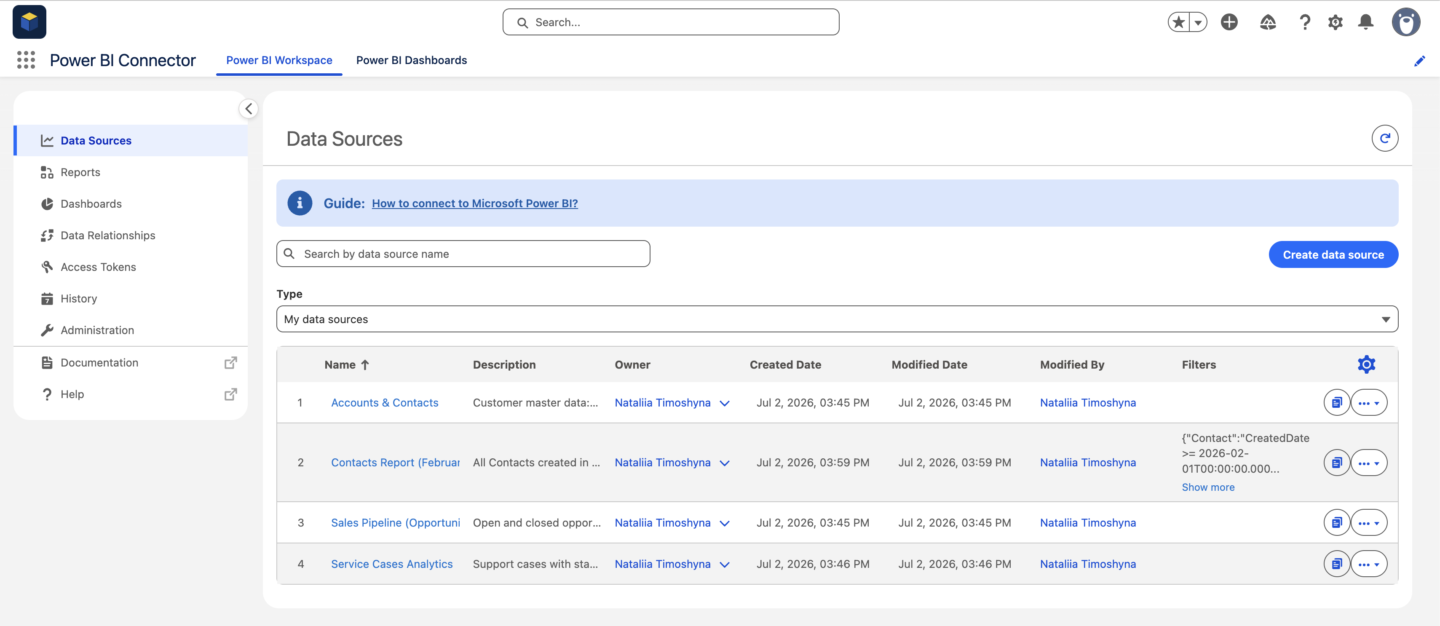Image resolution: width=1440 pixels, height=626 pixels.
Task: Select Access Tokens in the sidebar
Action: click(131, 267)
